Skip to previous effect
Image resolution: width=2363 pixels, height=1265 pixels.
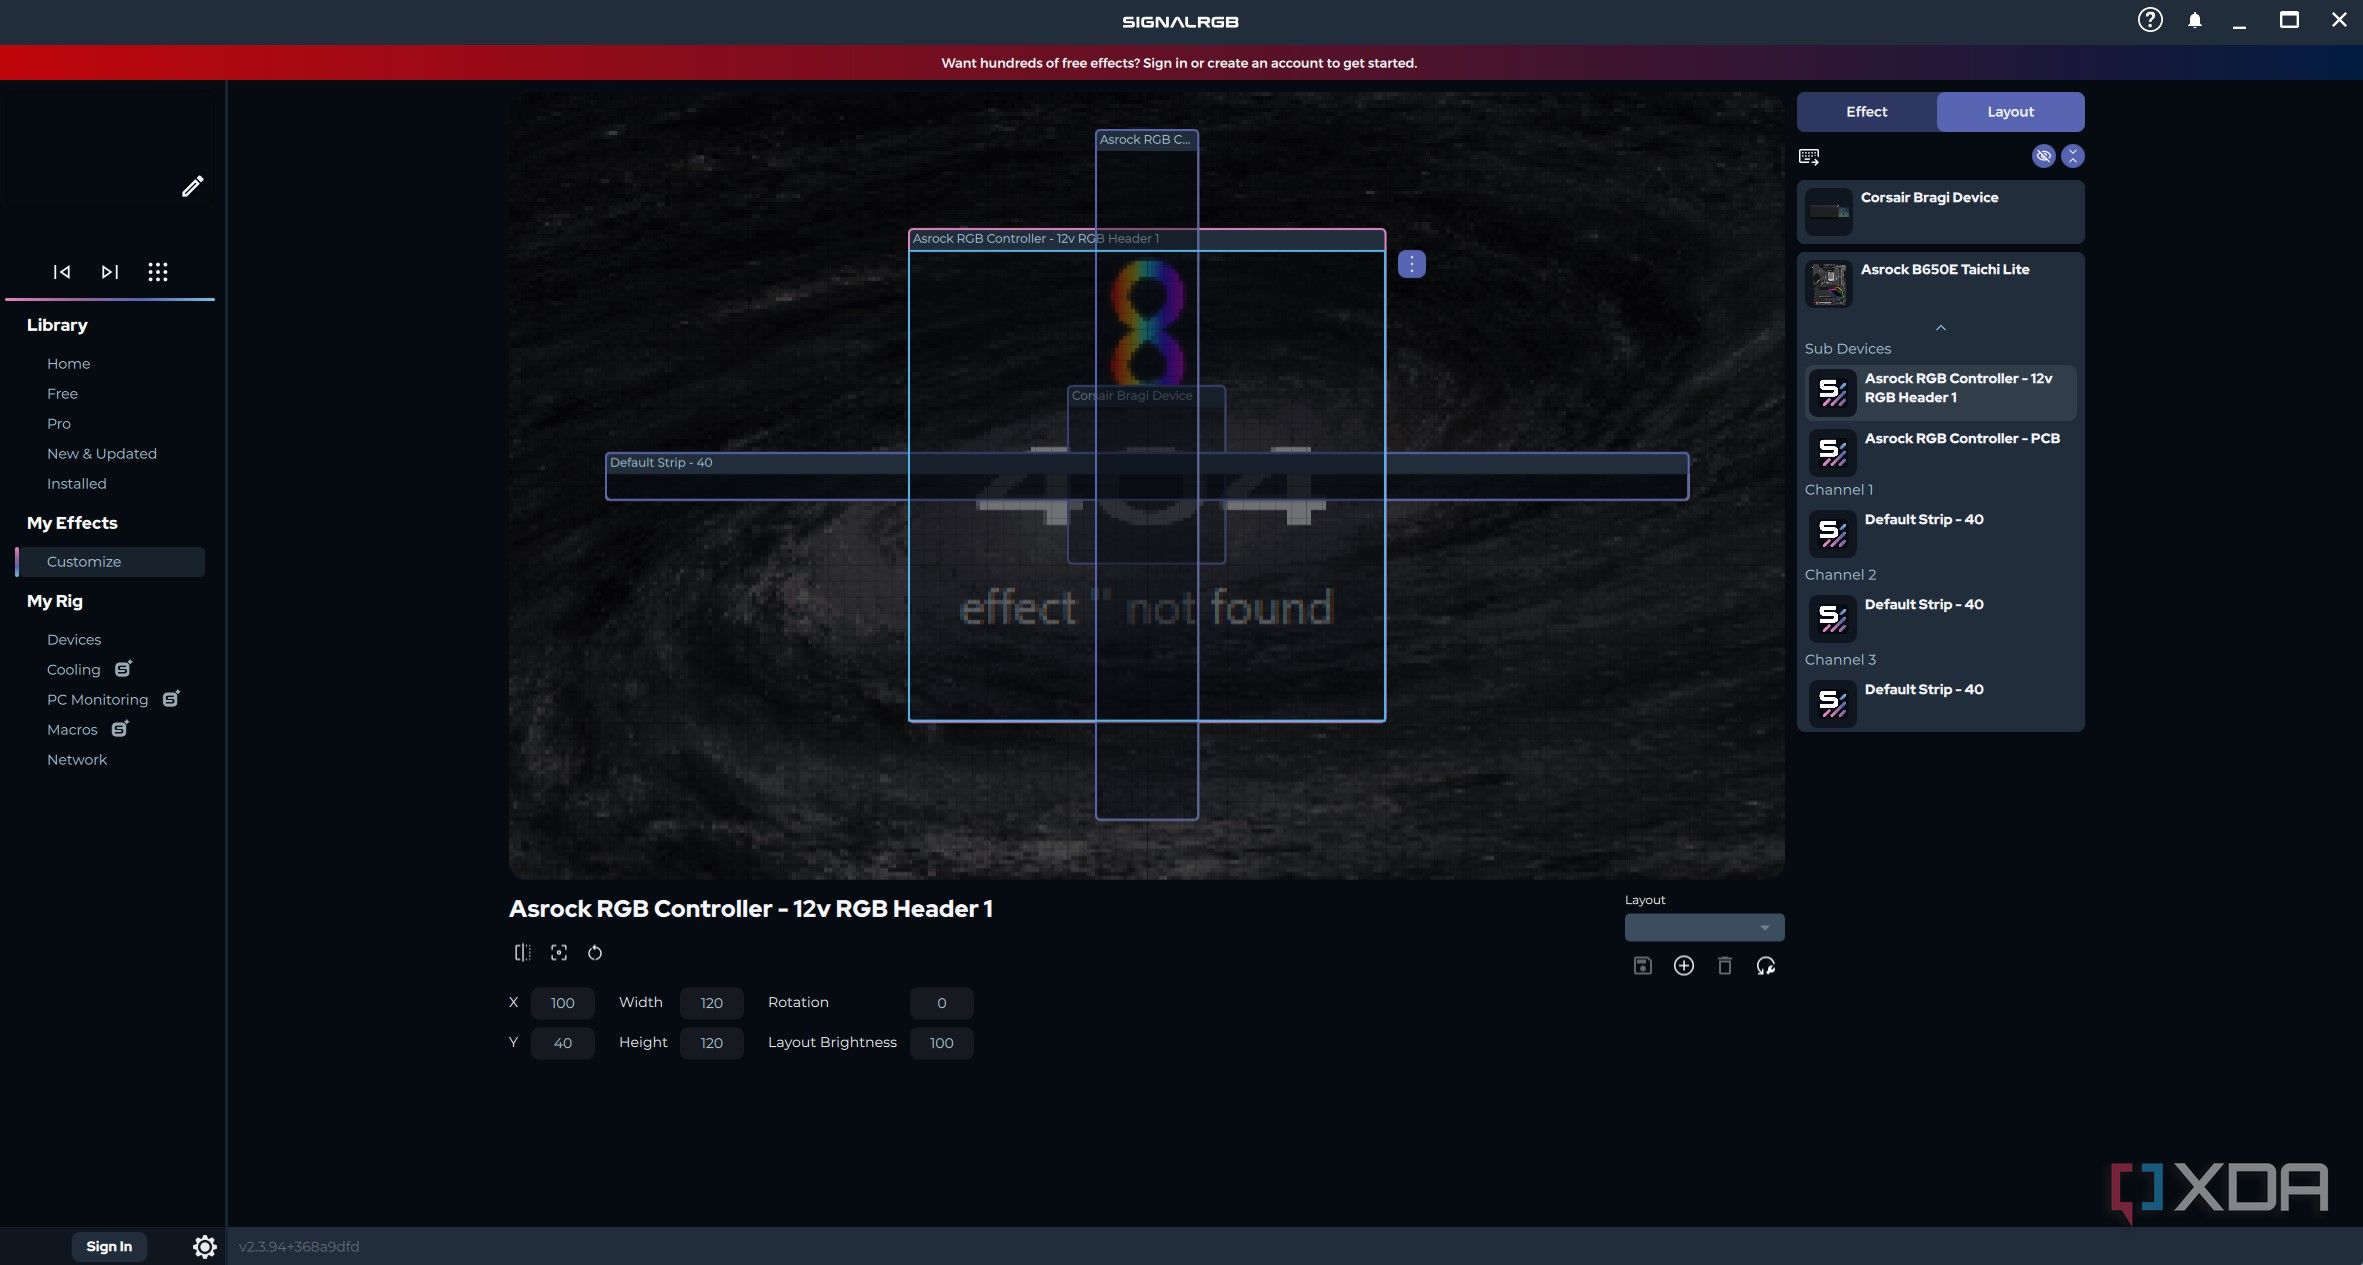62,272
